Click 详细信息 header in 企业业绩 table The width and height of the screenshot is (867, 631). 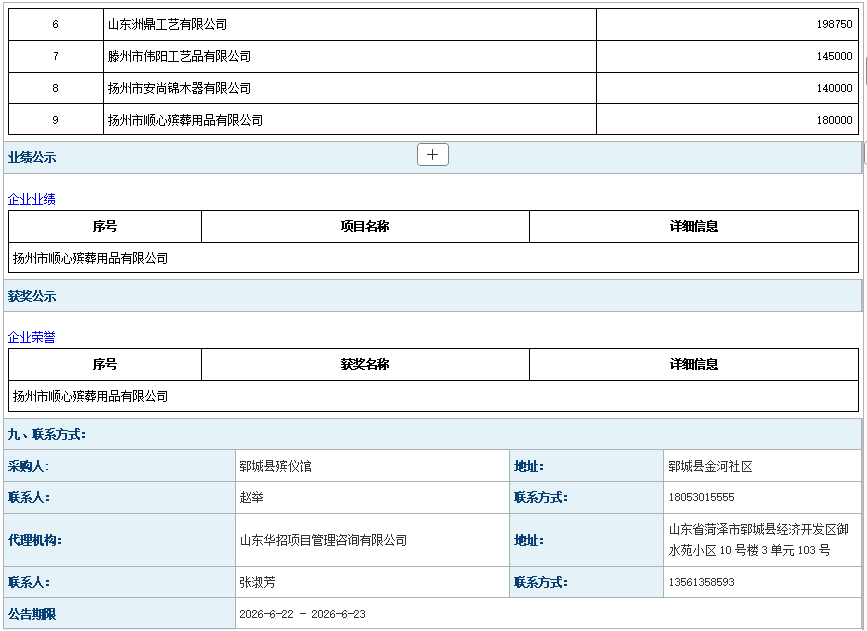(694, 226)
